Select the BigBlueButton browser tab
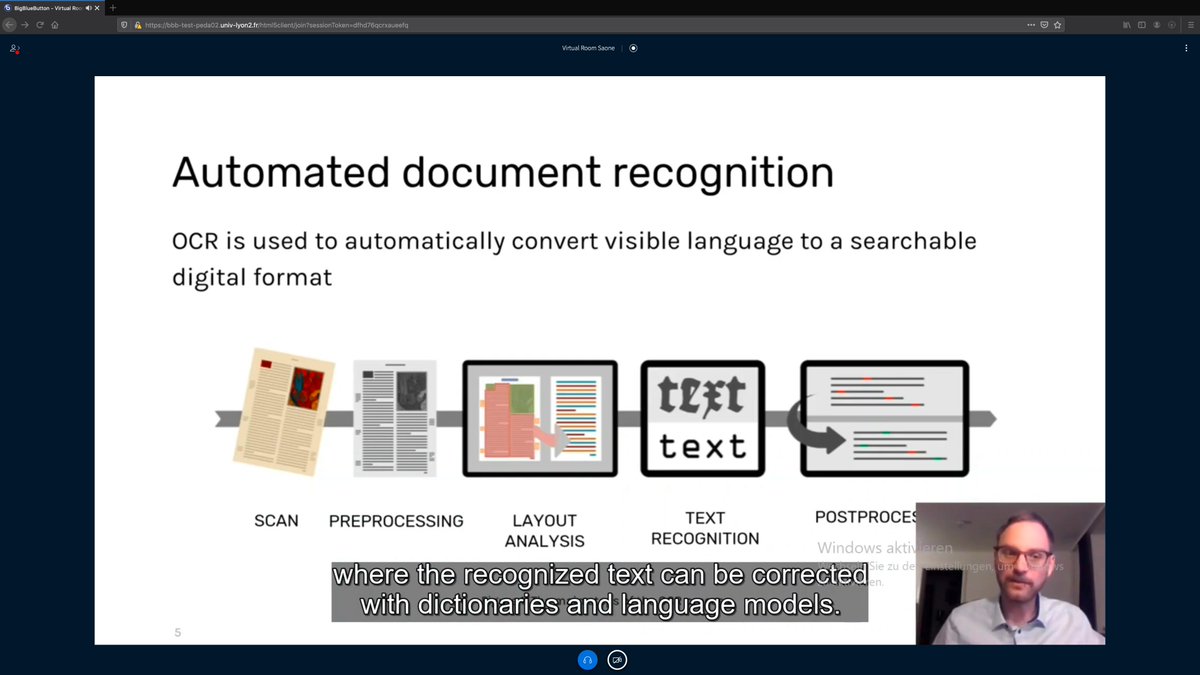1200x675 pixels. click(x=52, y=7)
